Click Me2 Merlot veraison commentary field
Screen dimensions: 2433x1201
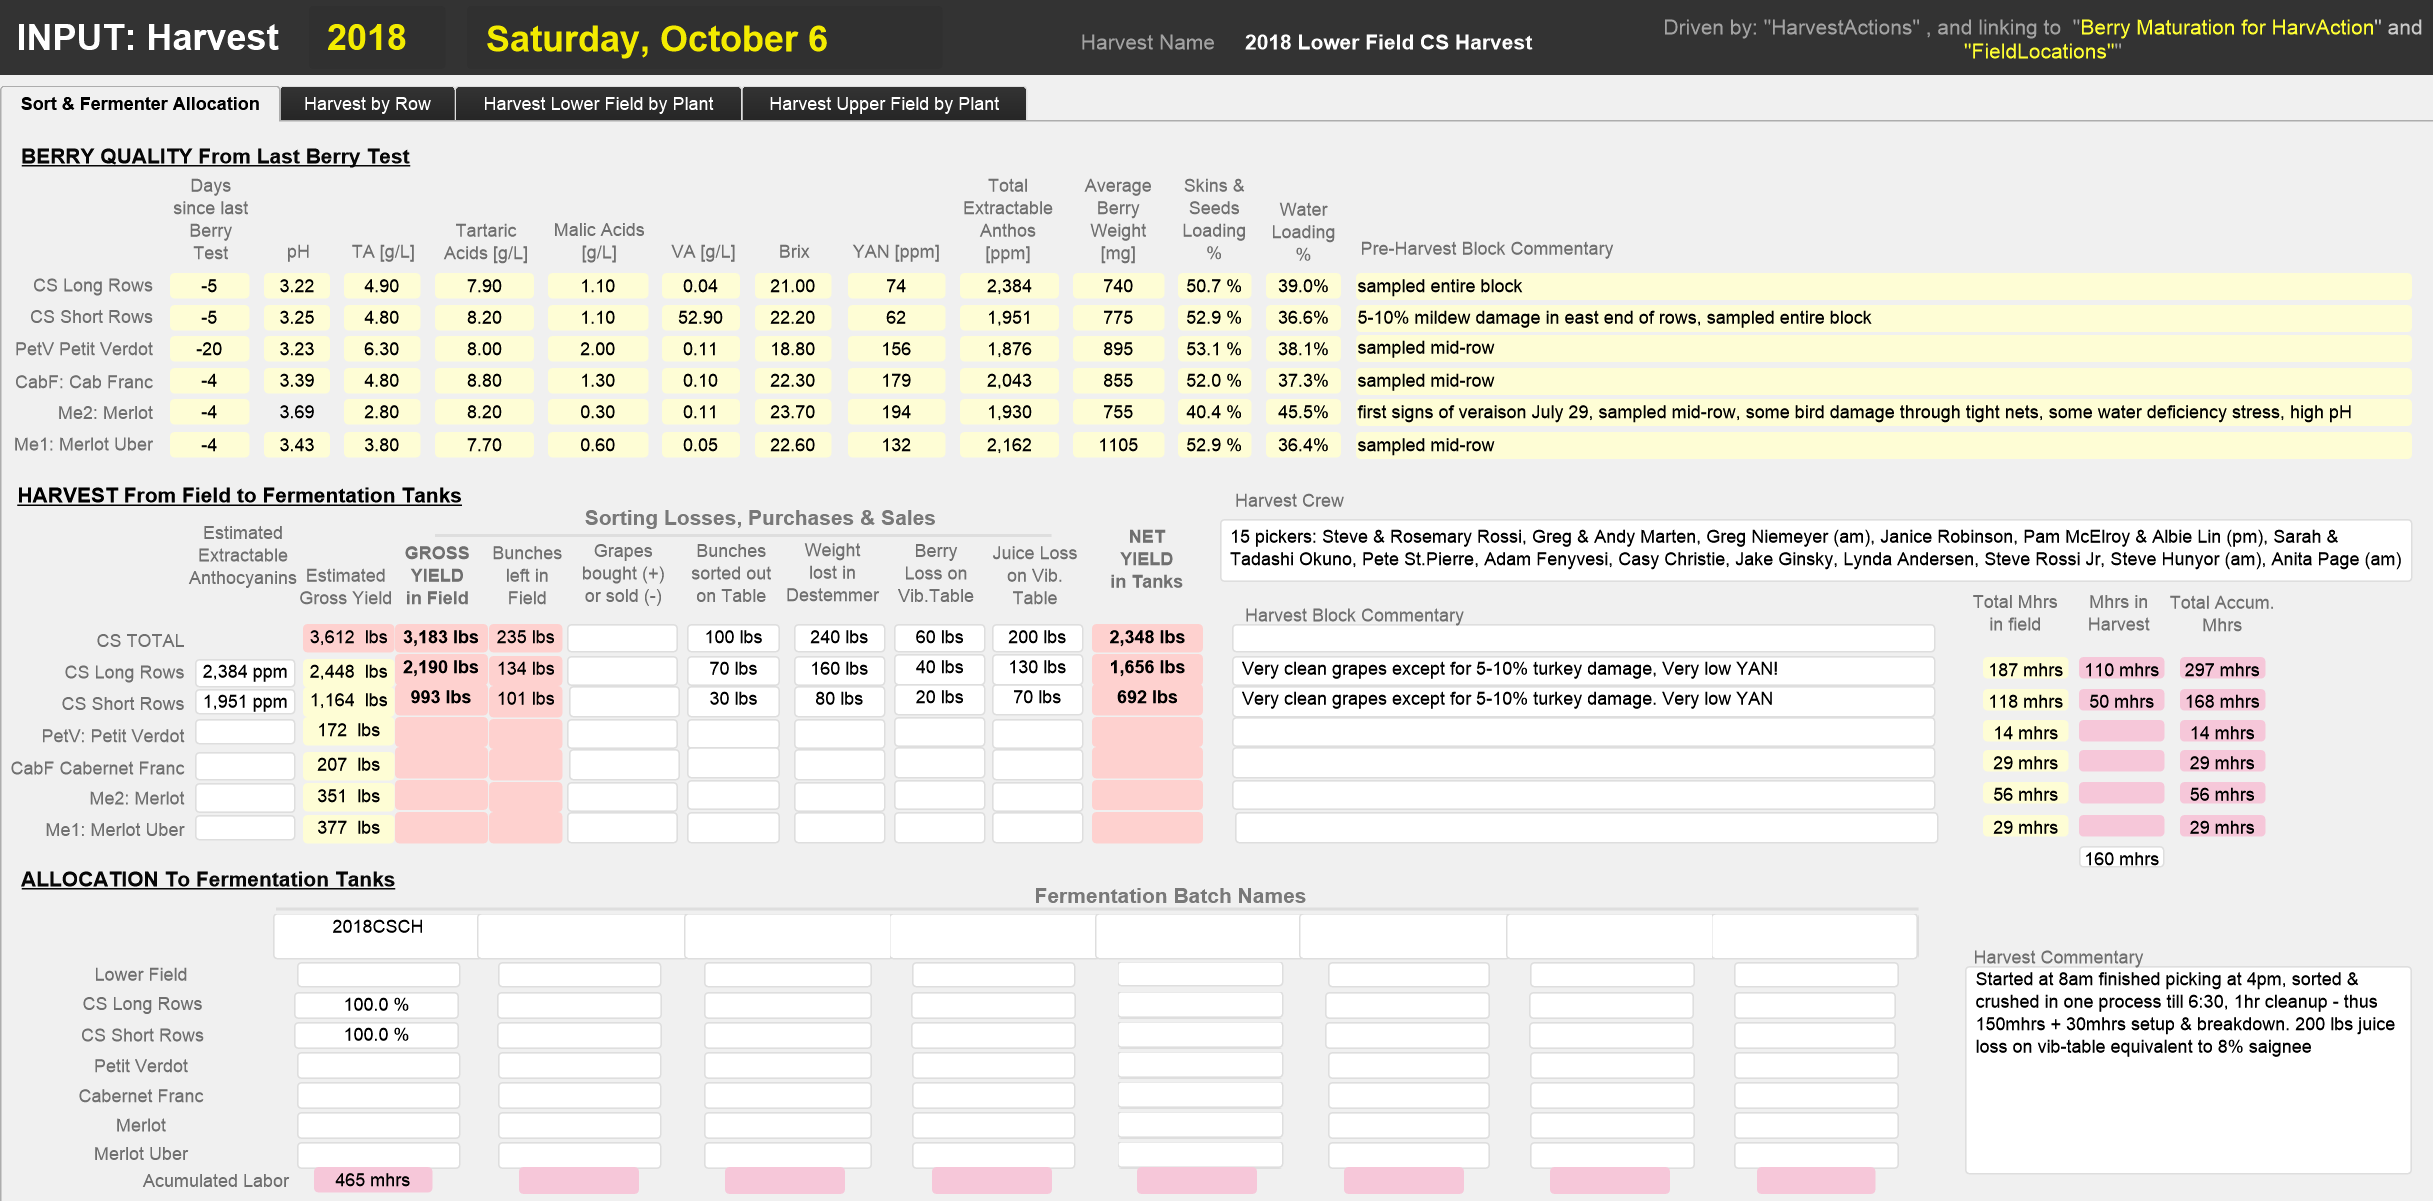(1883, 412)
